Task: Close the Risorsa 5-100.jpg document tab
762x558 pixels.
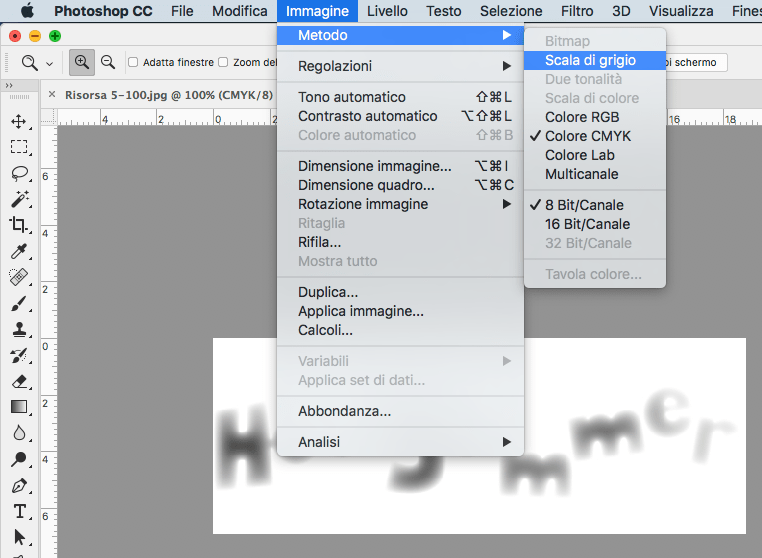Action: click(52, 94)
